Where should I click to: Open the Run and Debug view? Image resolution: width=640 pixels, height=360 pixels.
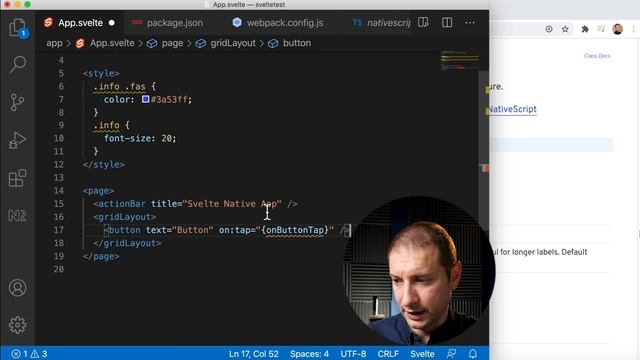tap(18, 140)
